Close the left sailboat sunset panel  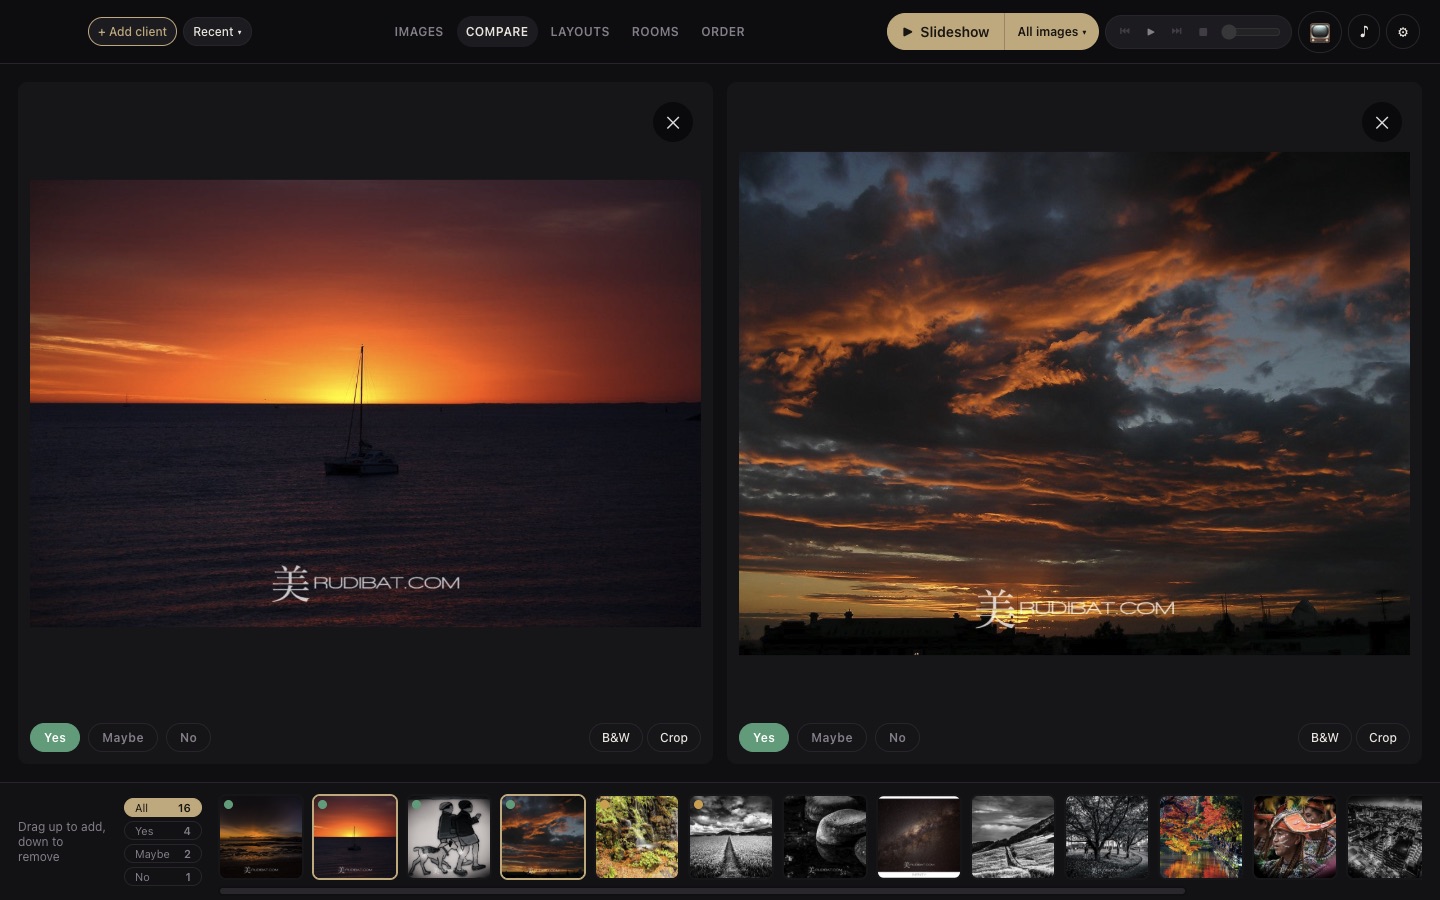pos(673,123)
